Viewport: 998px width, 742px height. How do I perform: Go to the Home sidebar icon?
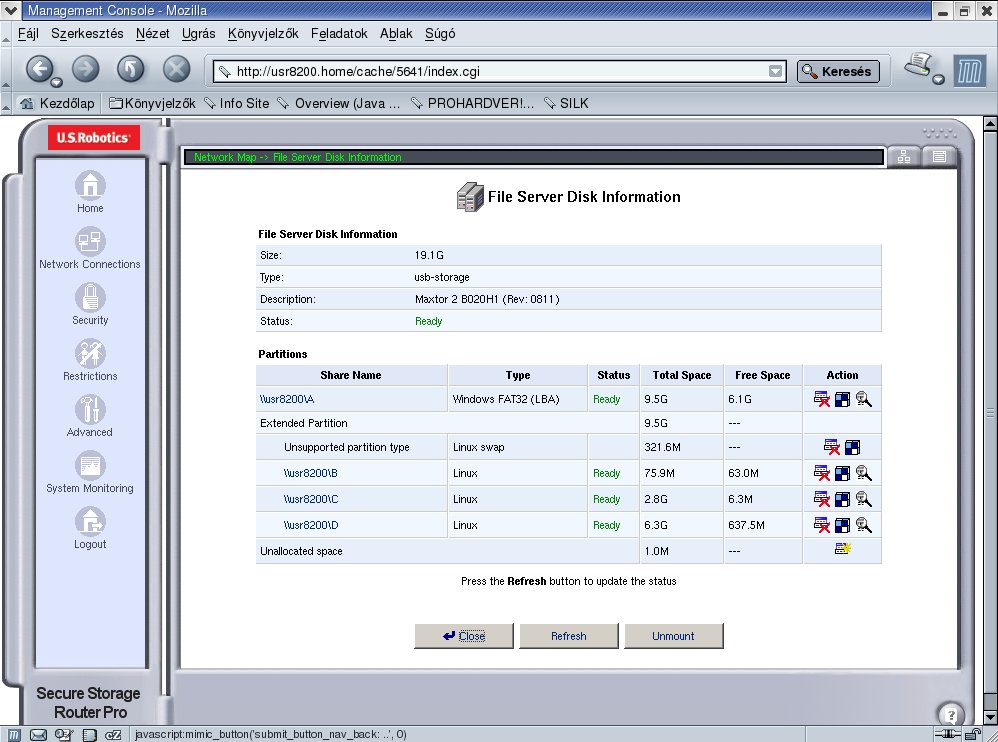90,186
